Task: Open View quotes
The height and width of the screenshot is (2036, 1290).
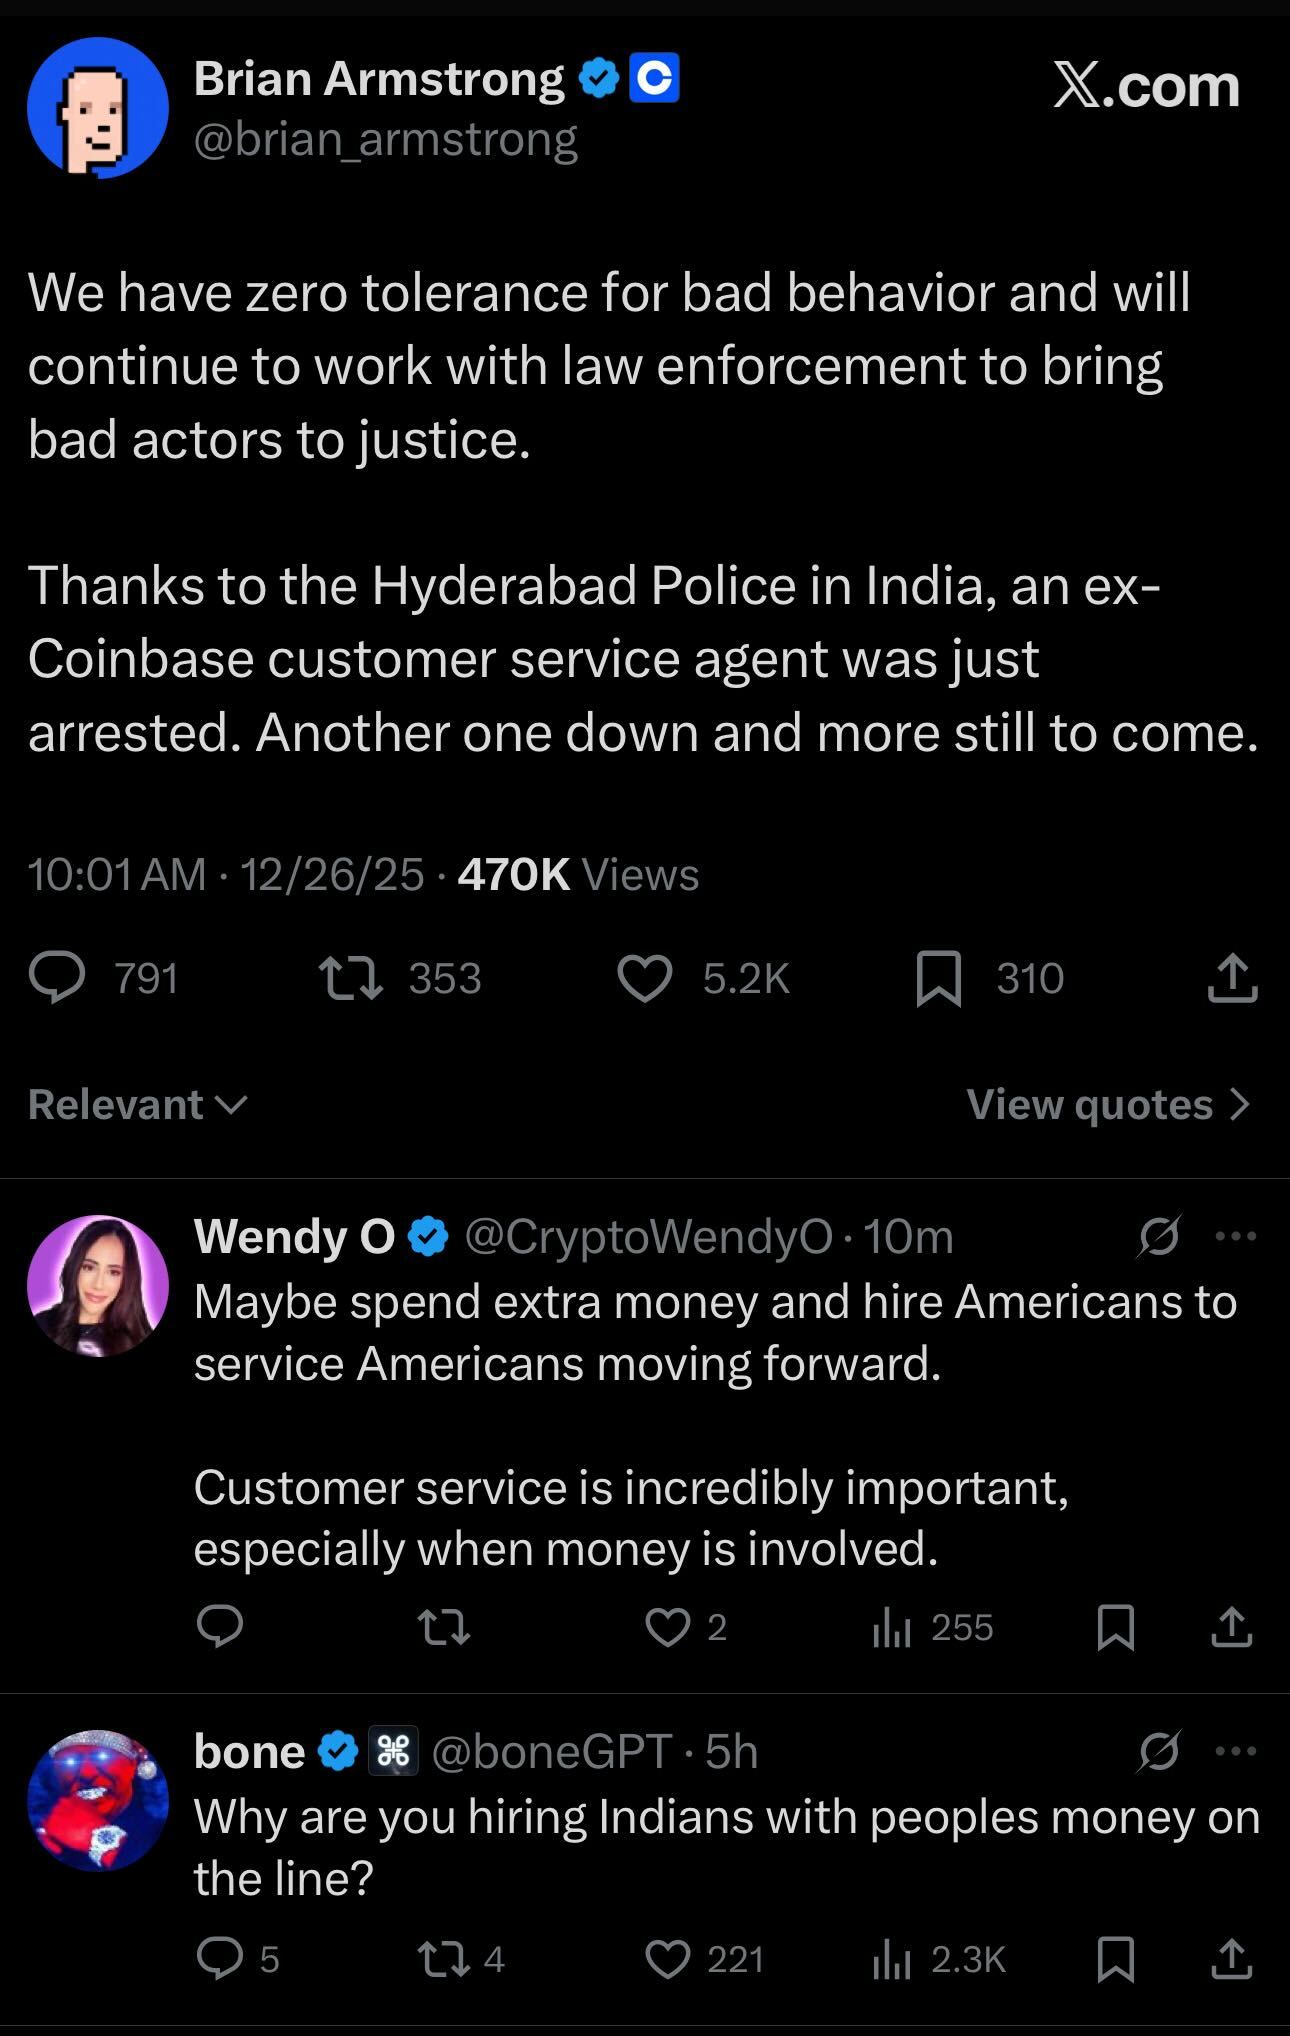Action: pos(1108,1105)
